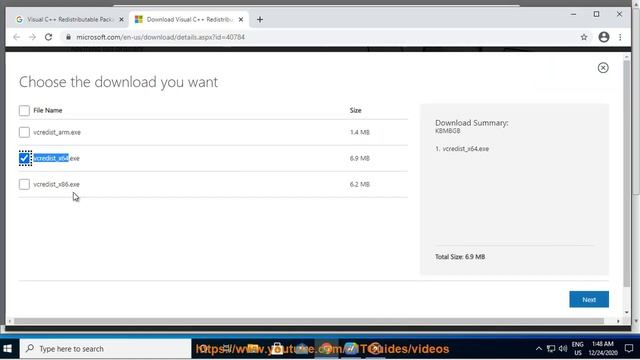Close the Google search tab
This screenshot has width=640, height=360.
(x=121, y=19)
